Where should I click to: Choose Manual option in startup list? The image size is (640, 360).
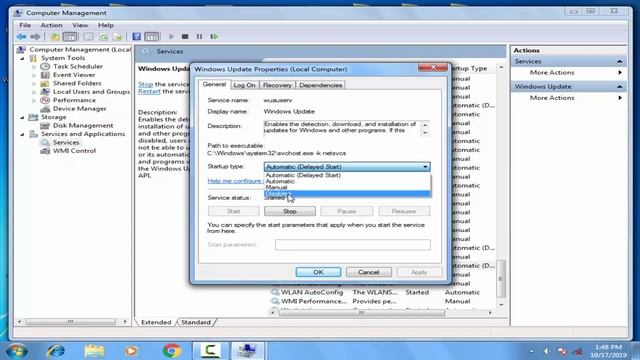[347, 187]
